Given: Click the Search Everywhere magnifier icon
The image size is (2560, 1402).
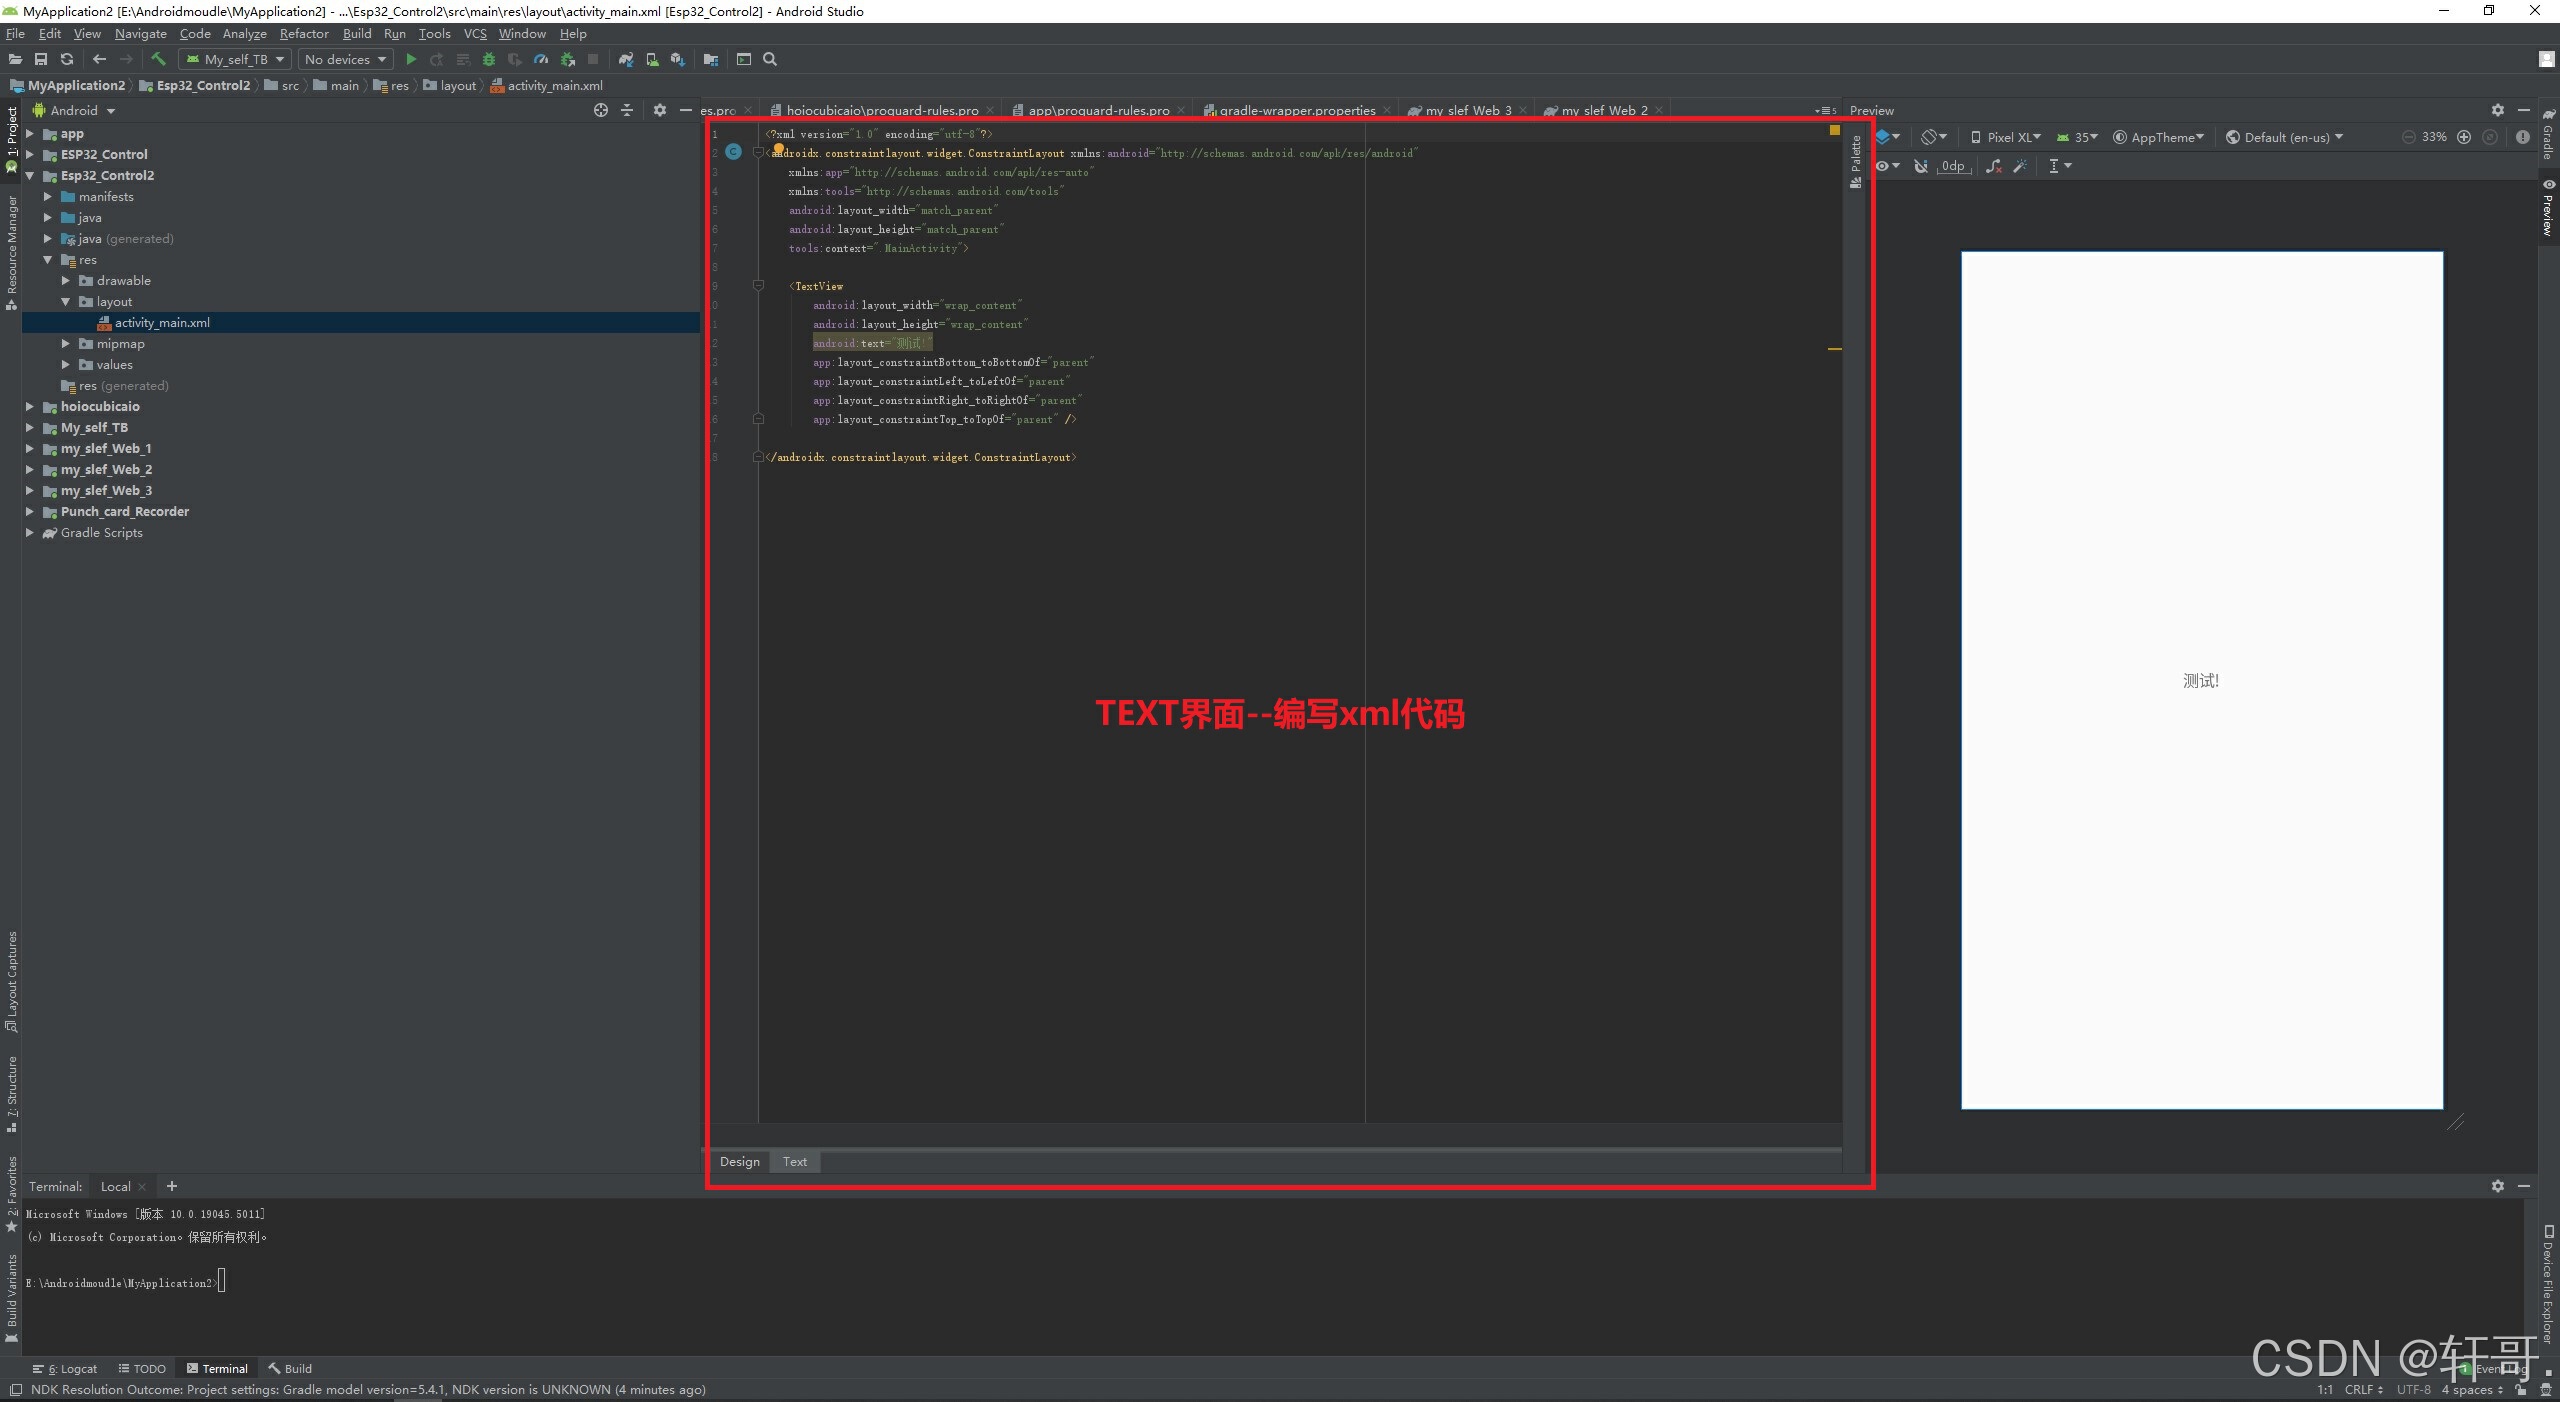Looking at the screenshot, I should (770, 59).
